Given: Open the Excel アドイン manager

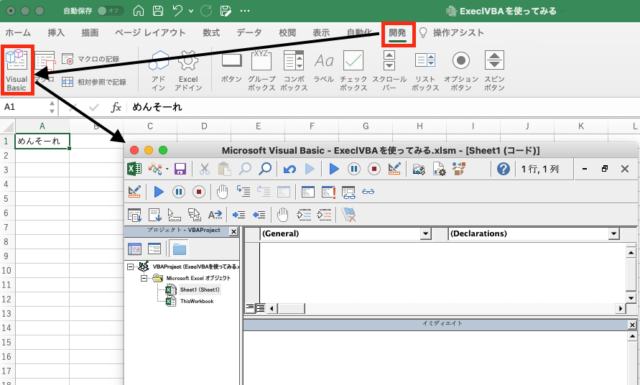Looking at the screenshot, I should pos(188,70).
